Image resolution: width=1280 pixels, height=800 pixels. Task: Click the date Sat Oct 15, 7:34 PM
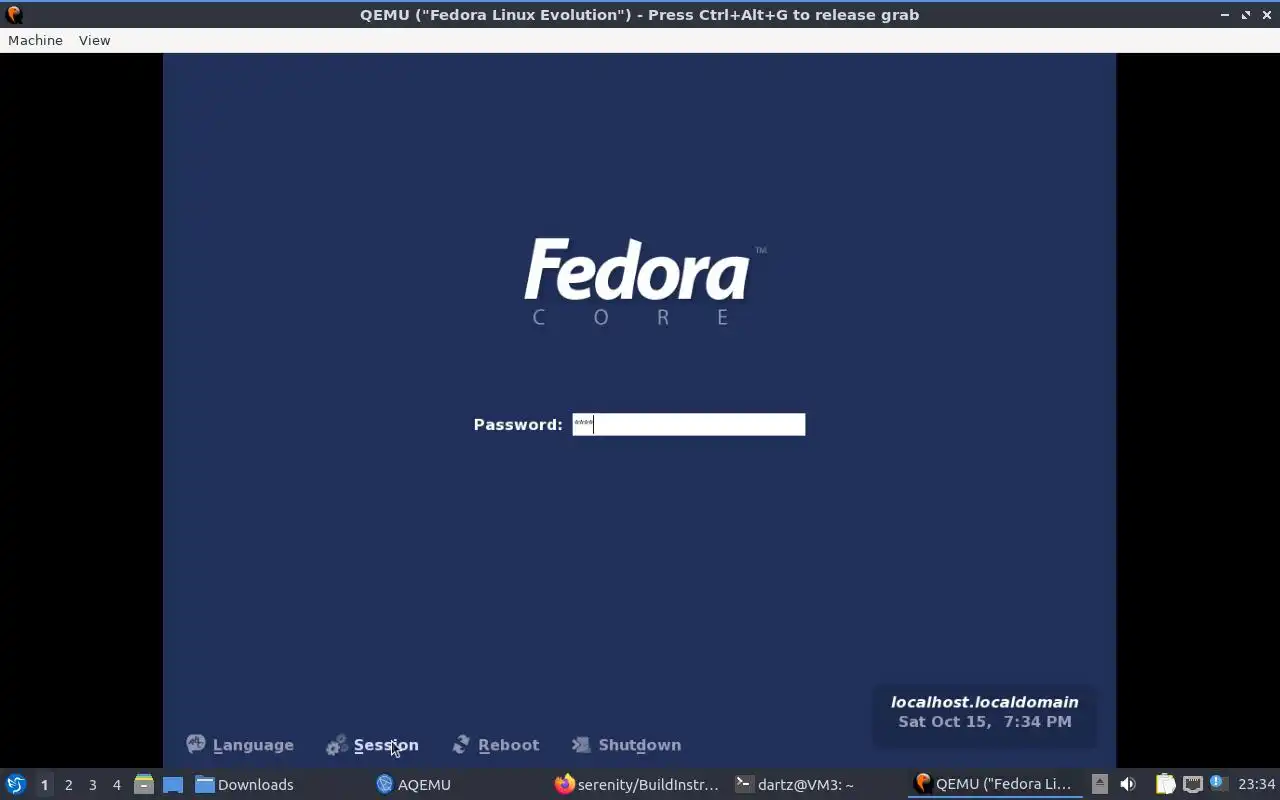point(985,721)
